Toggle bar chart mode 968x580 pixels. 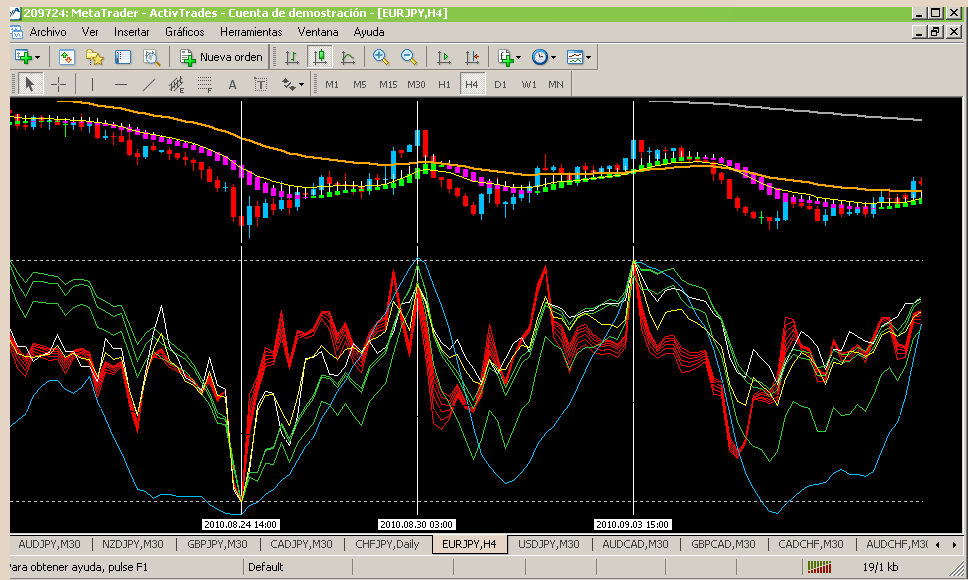291,58
